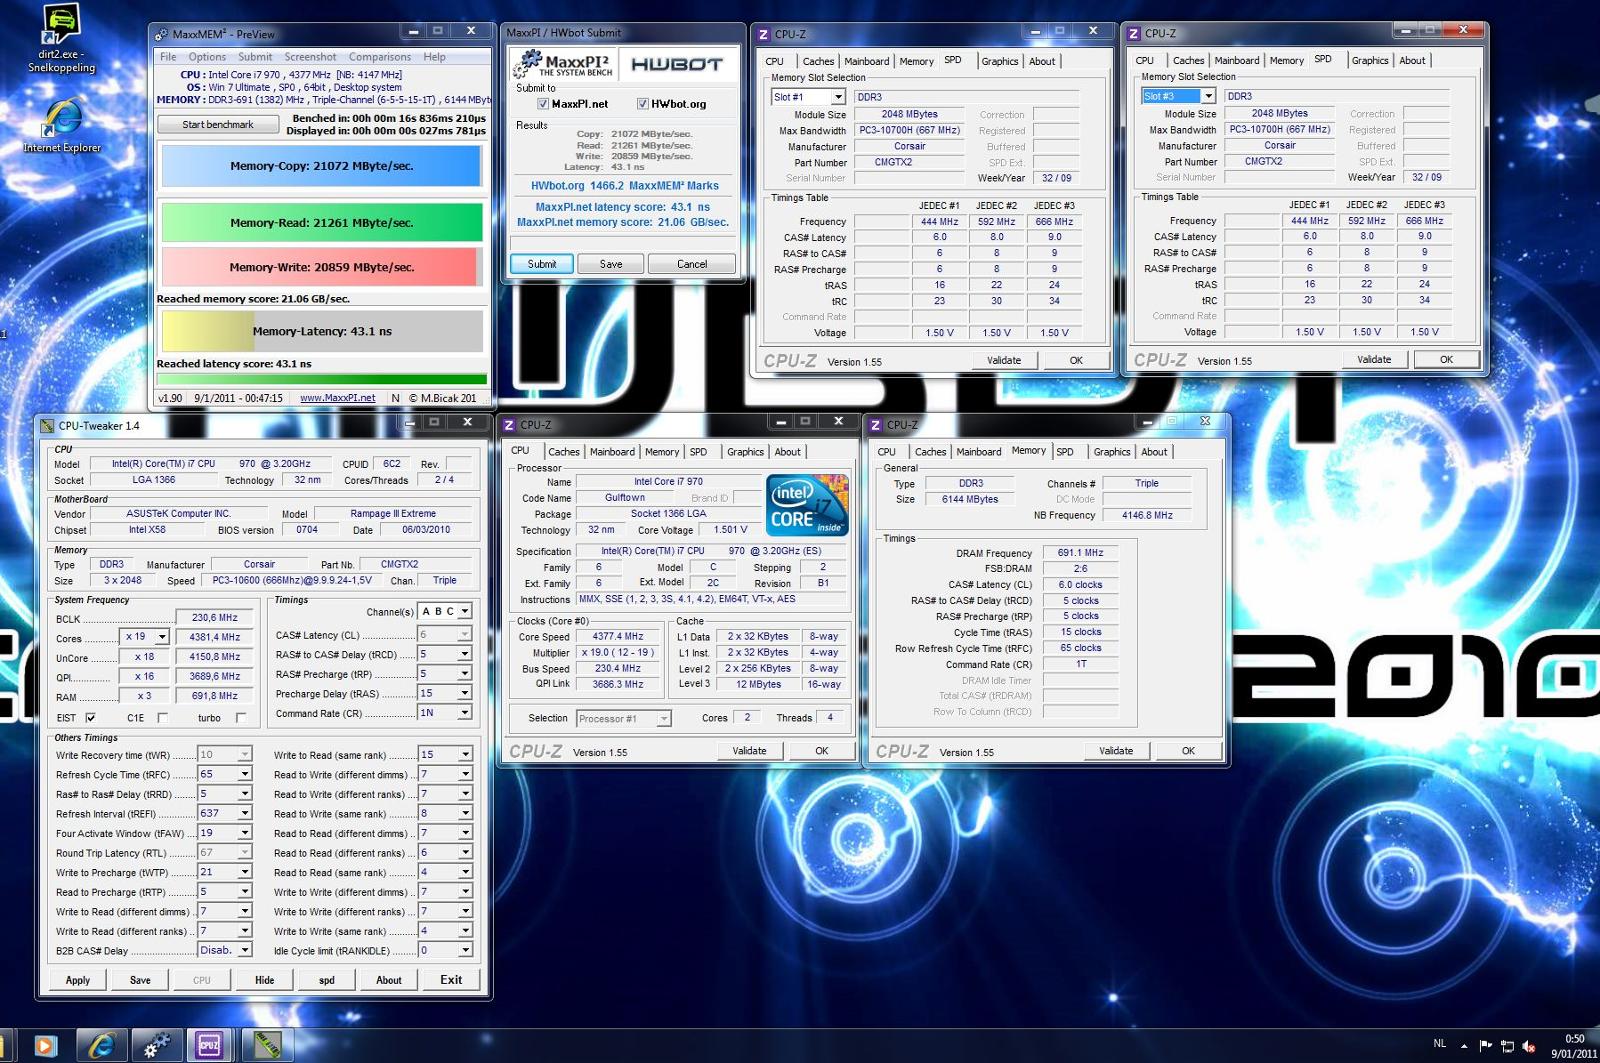Screen dimensions: 1600x1063
Task: Switch to Mainboard tab in Slot #1 CPU-Z
Action: pyautogui.click(x=867, y=61)
